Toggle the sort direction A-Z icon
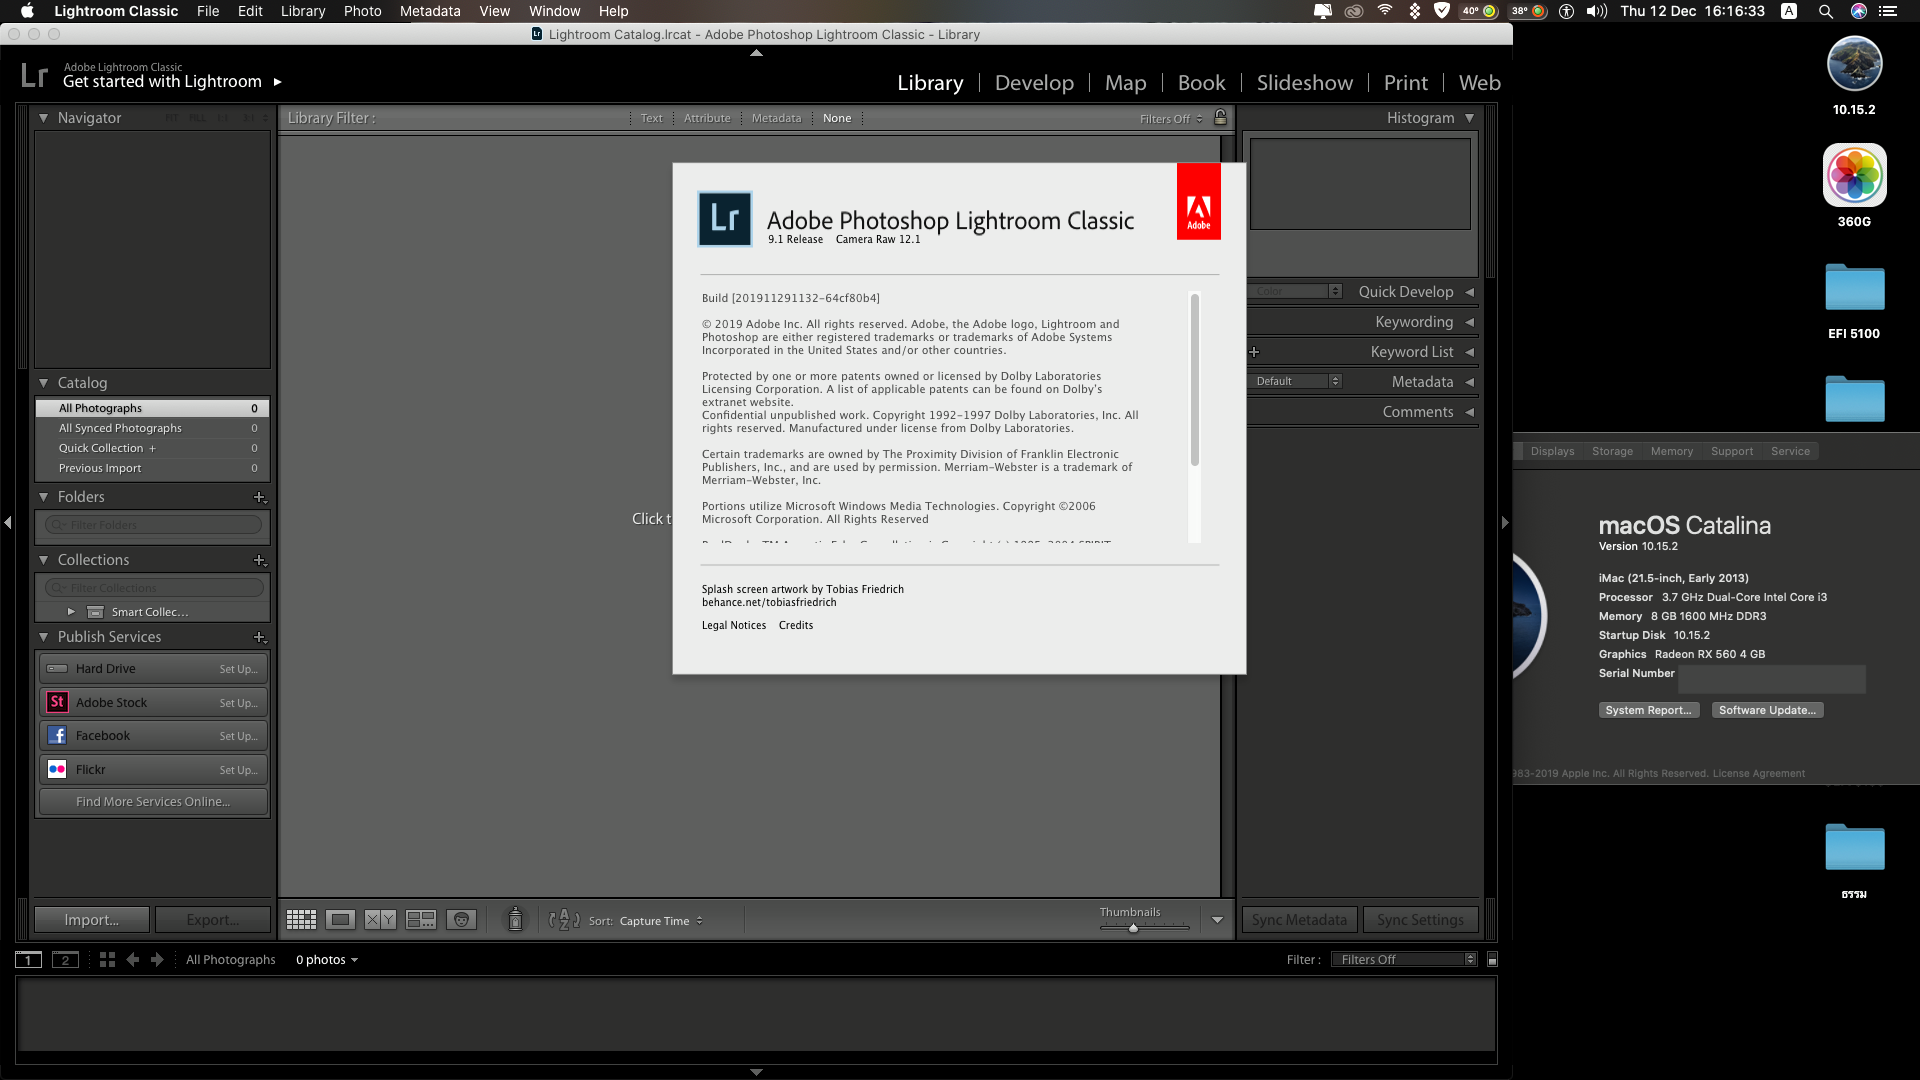This screenshot has height=1080, width=1920. [564, 920]
